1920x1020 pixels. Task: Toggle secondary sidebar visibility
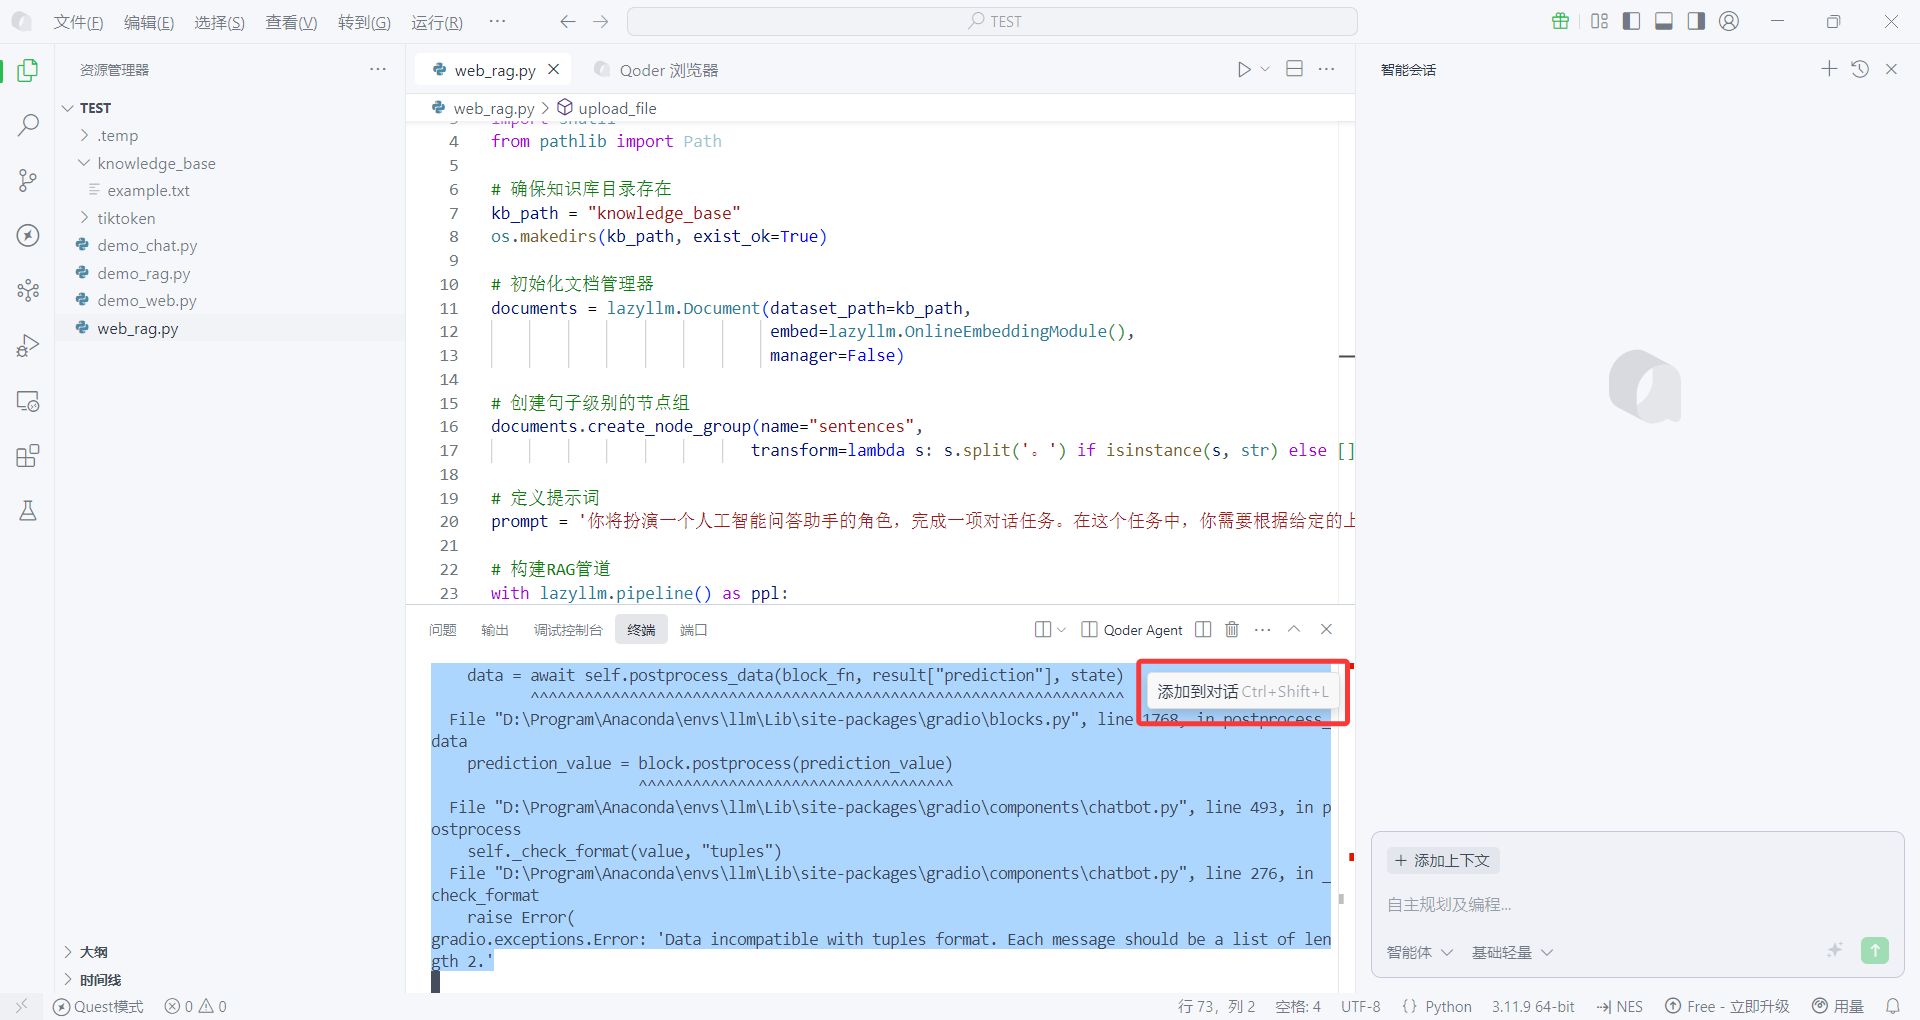click(1696, 21)
